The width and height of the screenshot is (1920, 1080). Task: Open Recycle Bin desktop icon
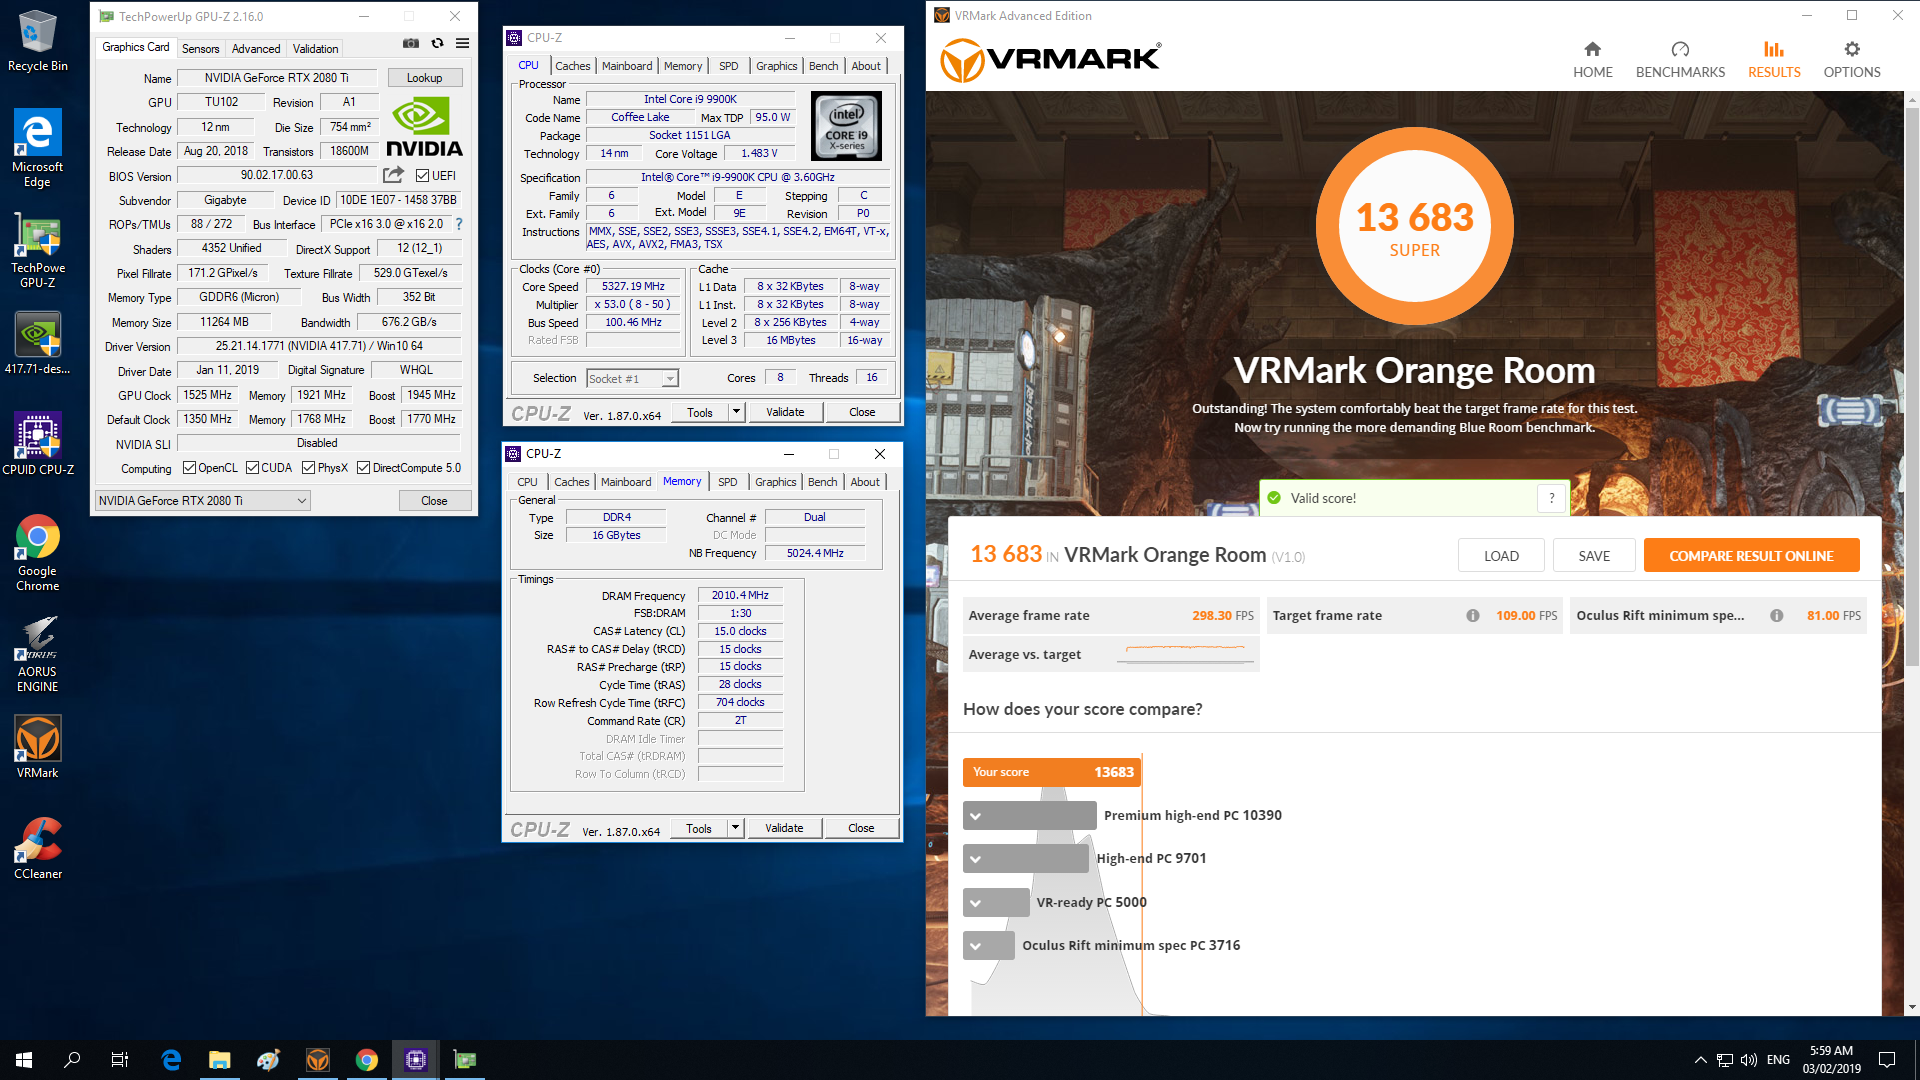(x=38, y=41)
